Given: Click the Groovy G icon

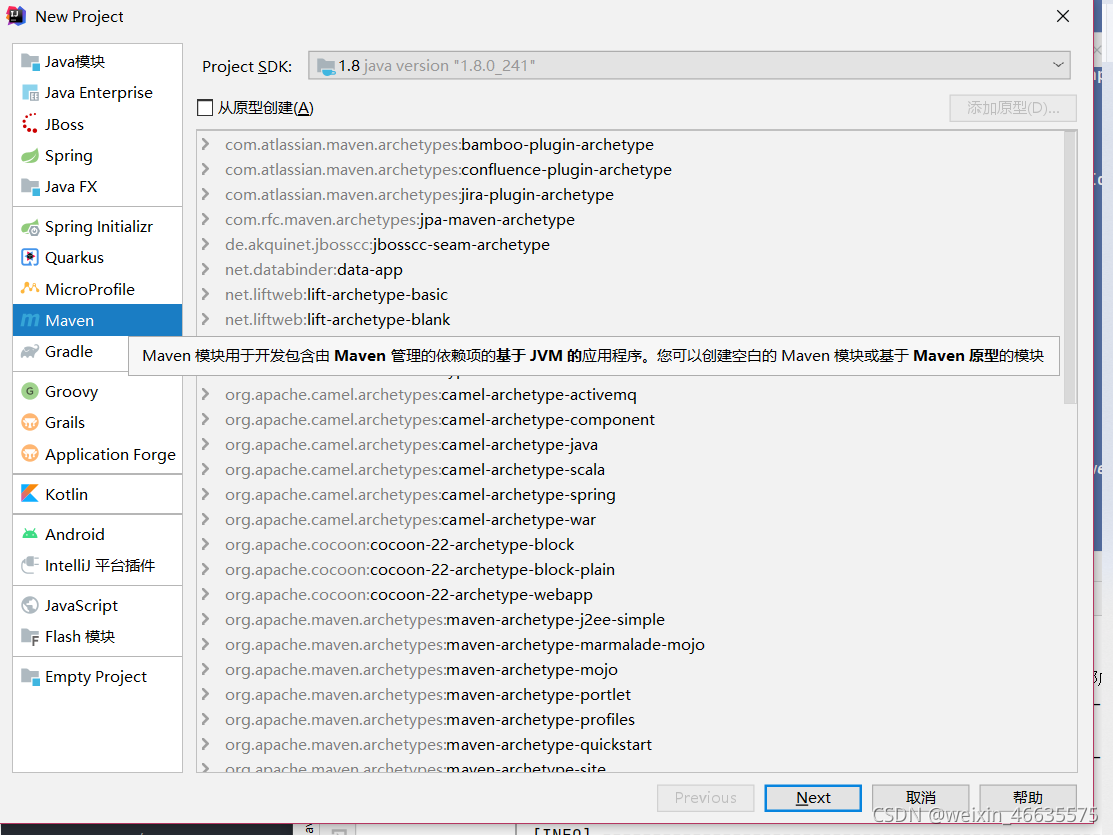Looking at the screenshot, I should [30, 391].
